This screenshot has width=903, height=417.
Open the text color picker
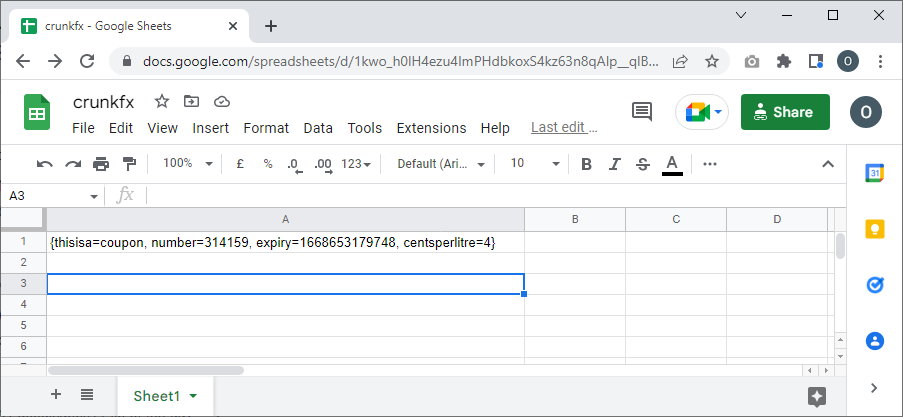pyautogui.click(x=672, y=164)
